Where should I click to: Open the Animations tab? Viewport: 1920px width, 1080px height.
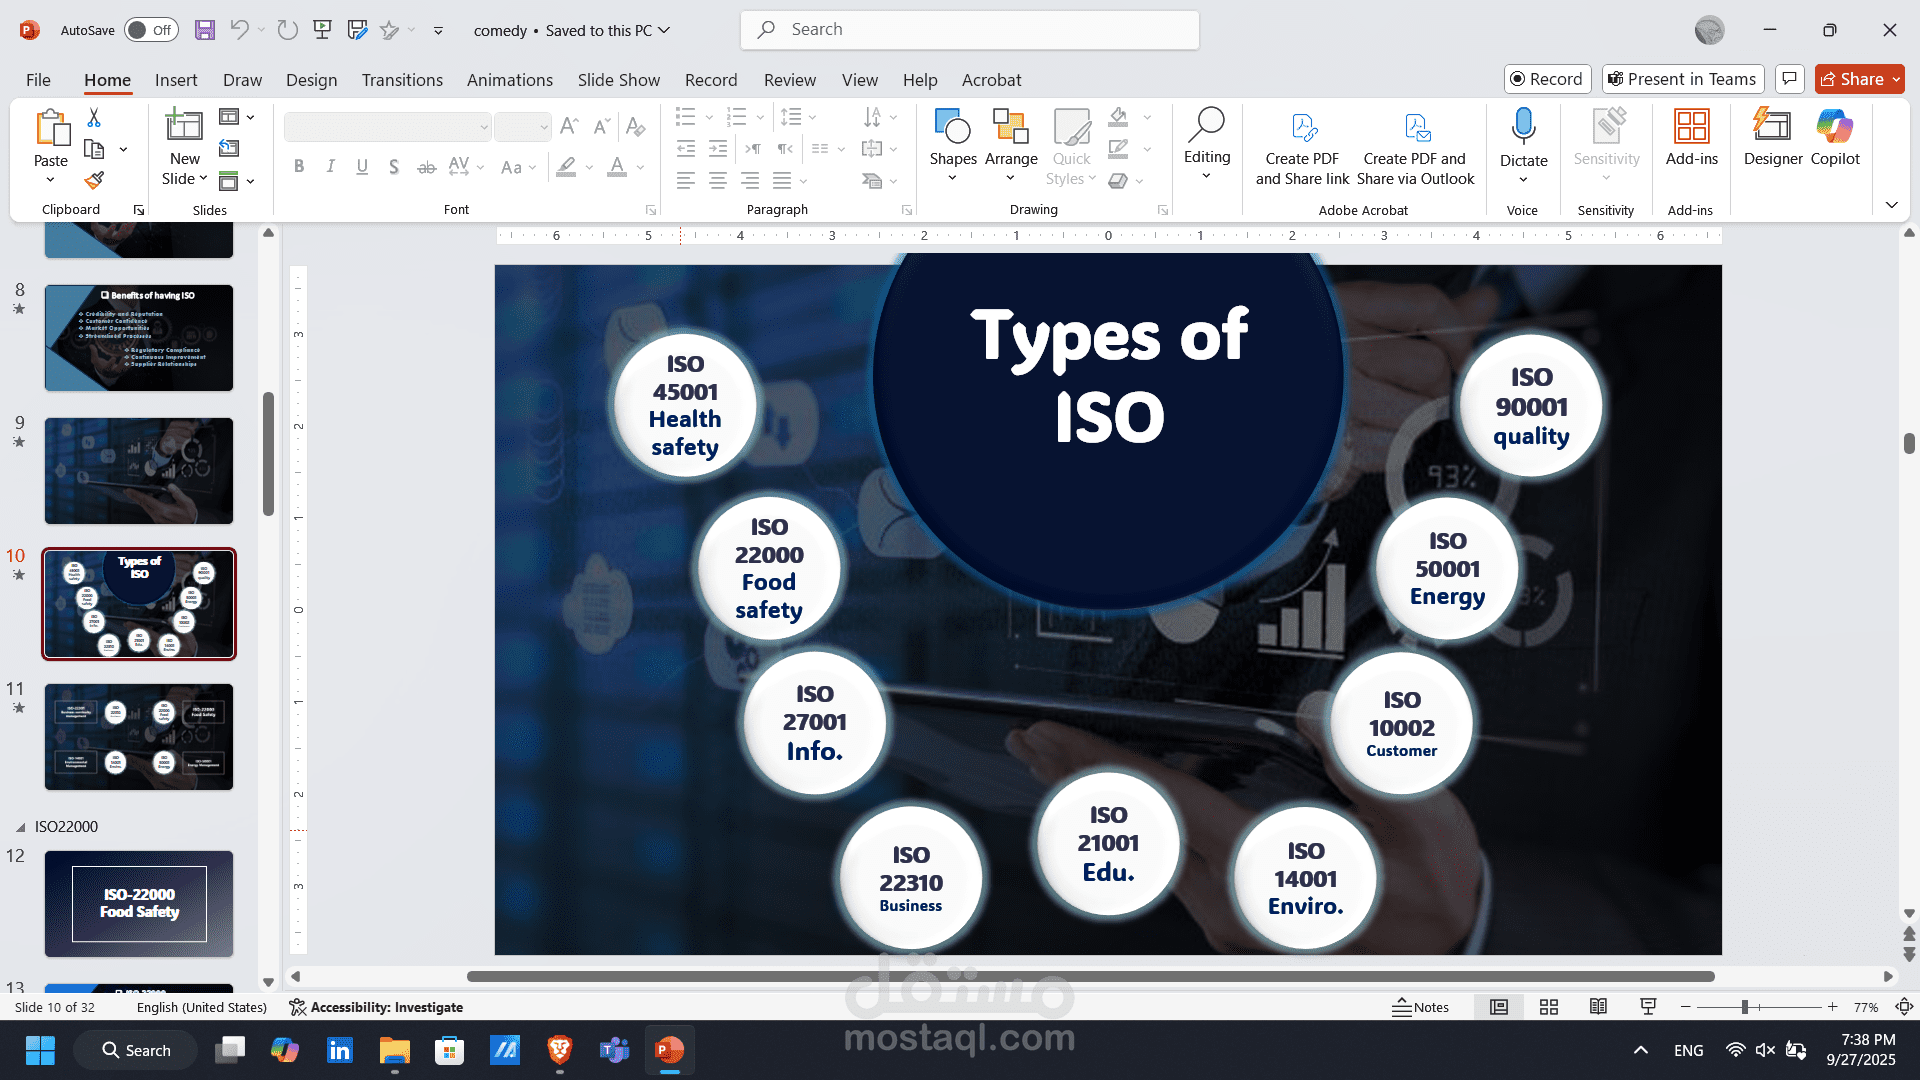click(510, 80)
